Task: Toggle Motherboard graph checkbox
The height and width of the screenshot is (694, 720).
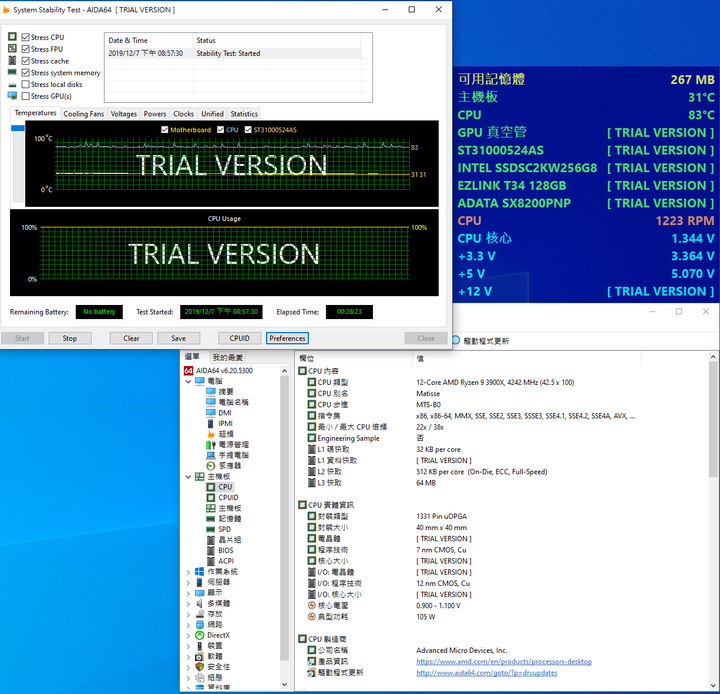Action: (x=164, y=130)
